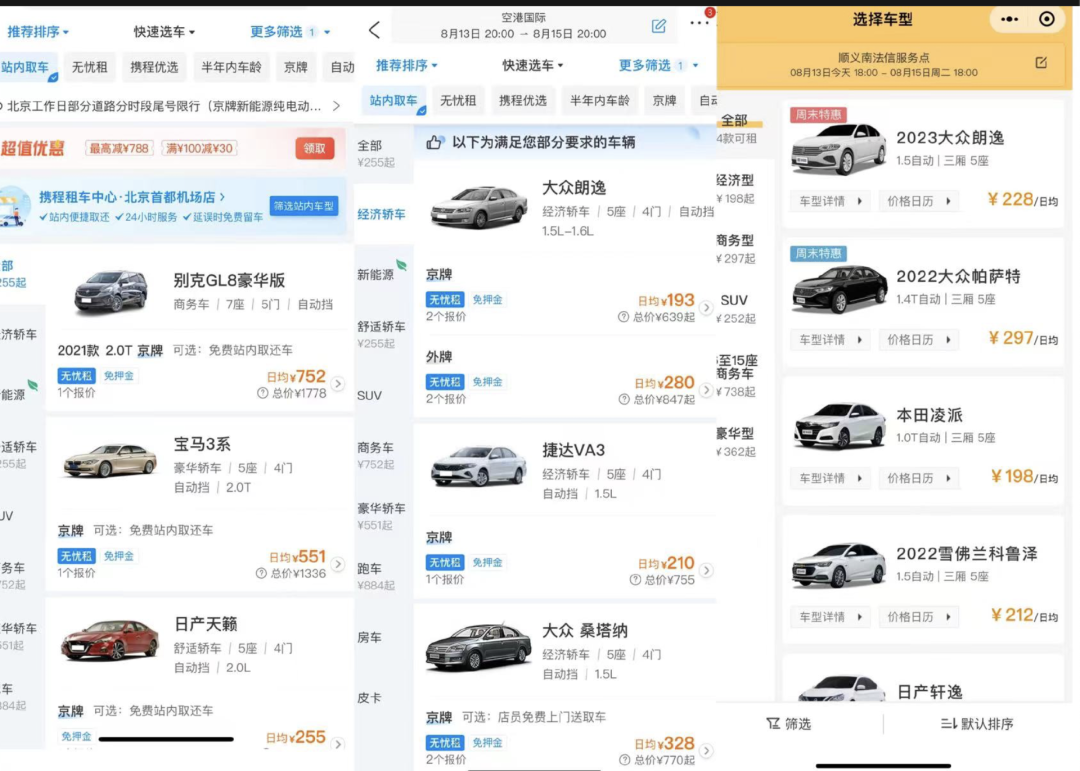Click the edit pencil beside 空港国际 dates
The height and width of the screenshot is (771, 1080).
tap(658, 25)
